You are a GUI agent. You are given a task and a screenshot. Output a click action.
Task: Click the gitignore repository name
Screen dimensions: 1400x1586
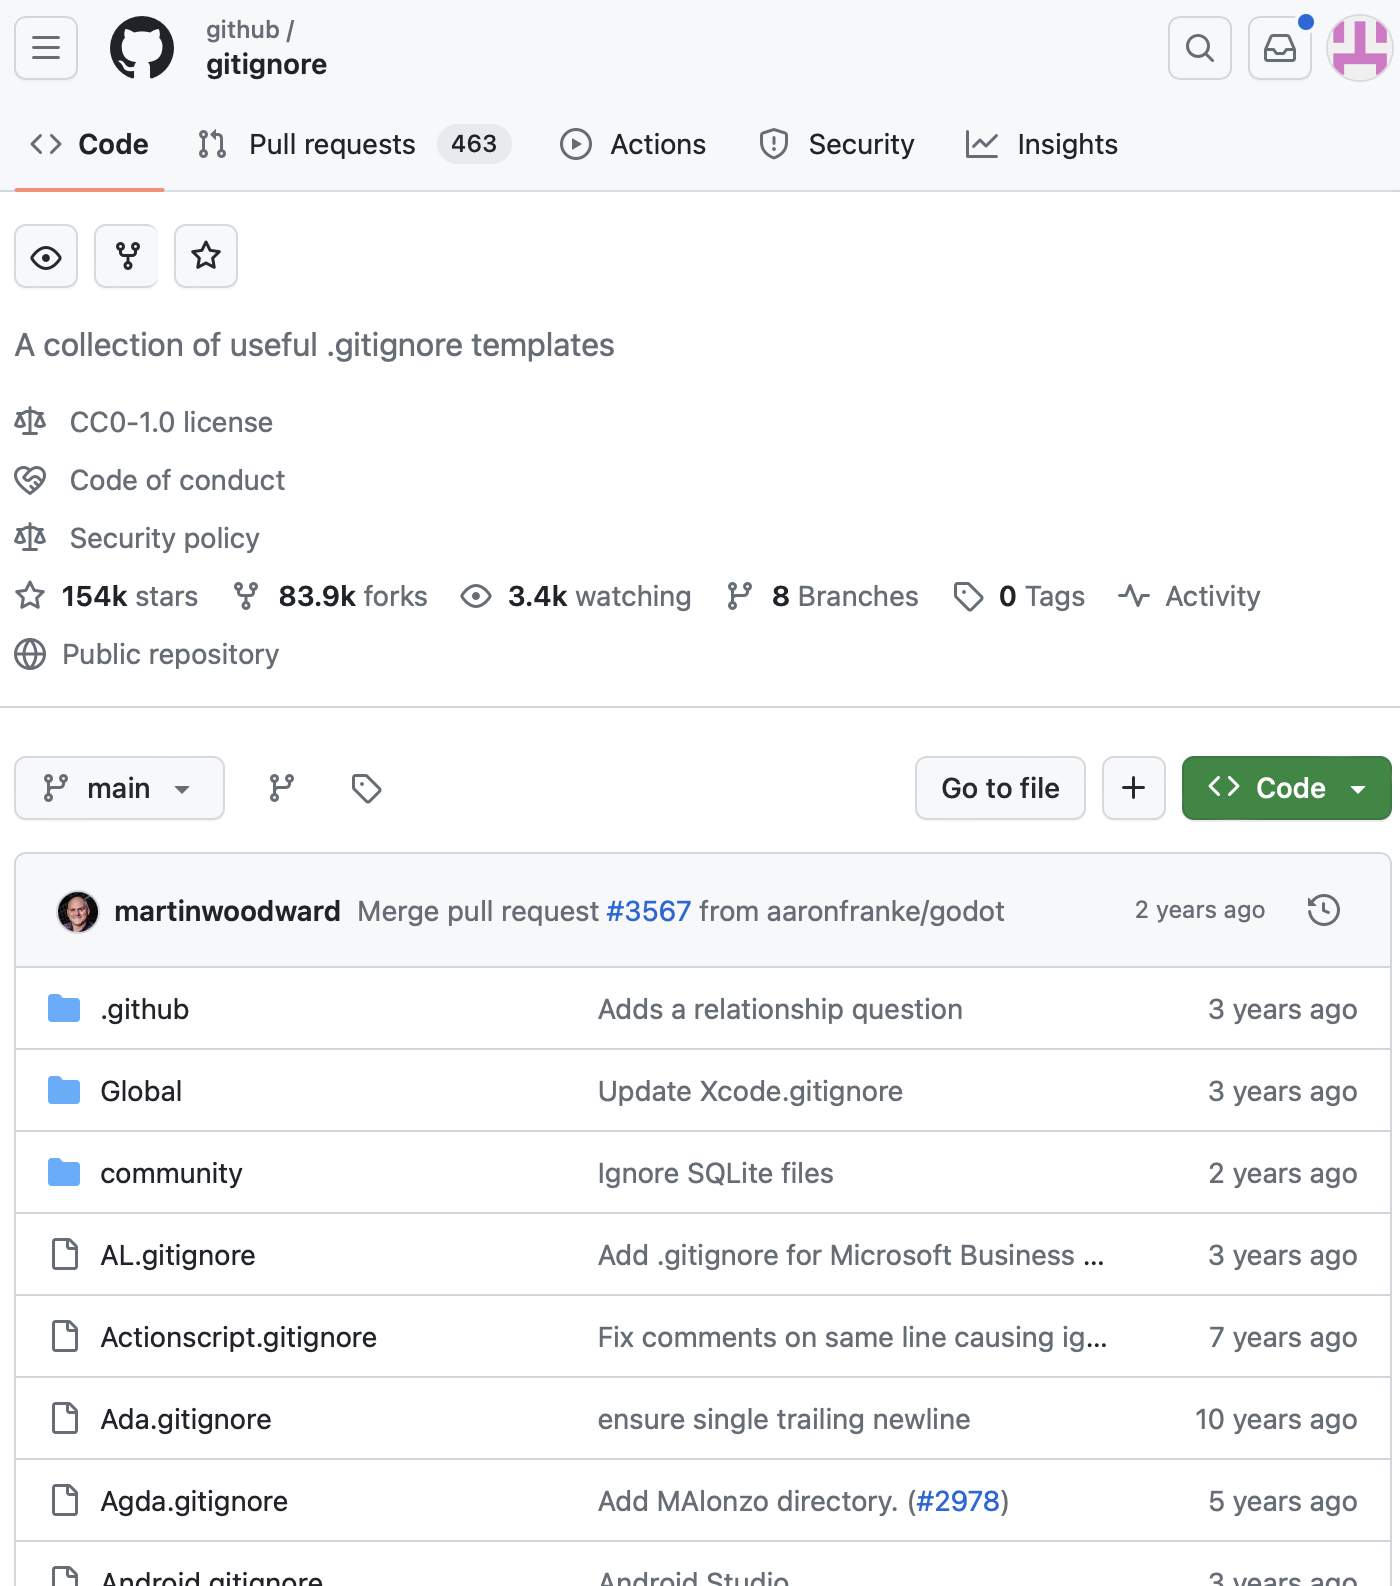266,65
